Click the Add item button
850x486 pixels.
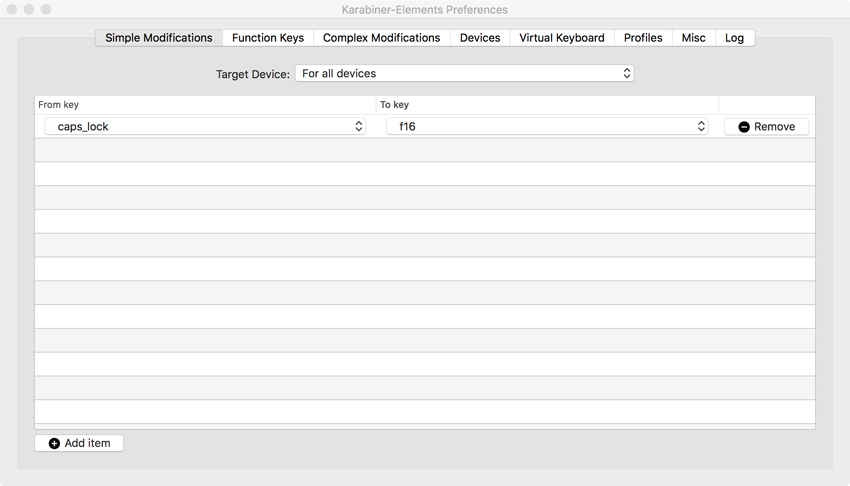pyautogui.click(x=79, y=443)
